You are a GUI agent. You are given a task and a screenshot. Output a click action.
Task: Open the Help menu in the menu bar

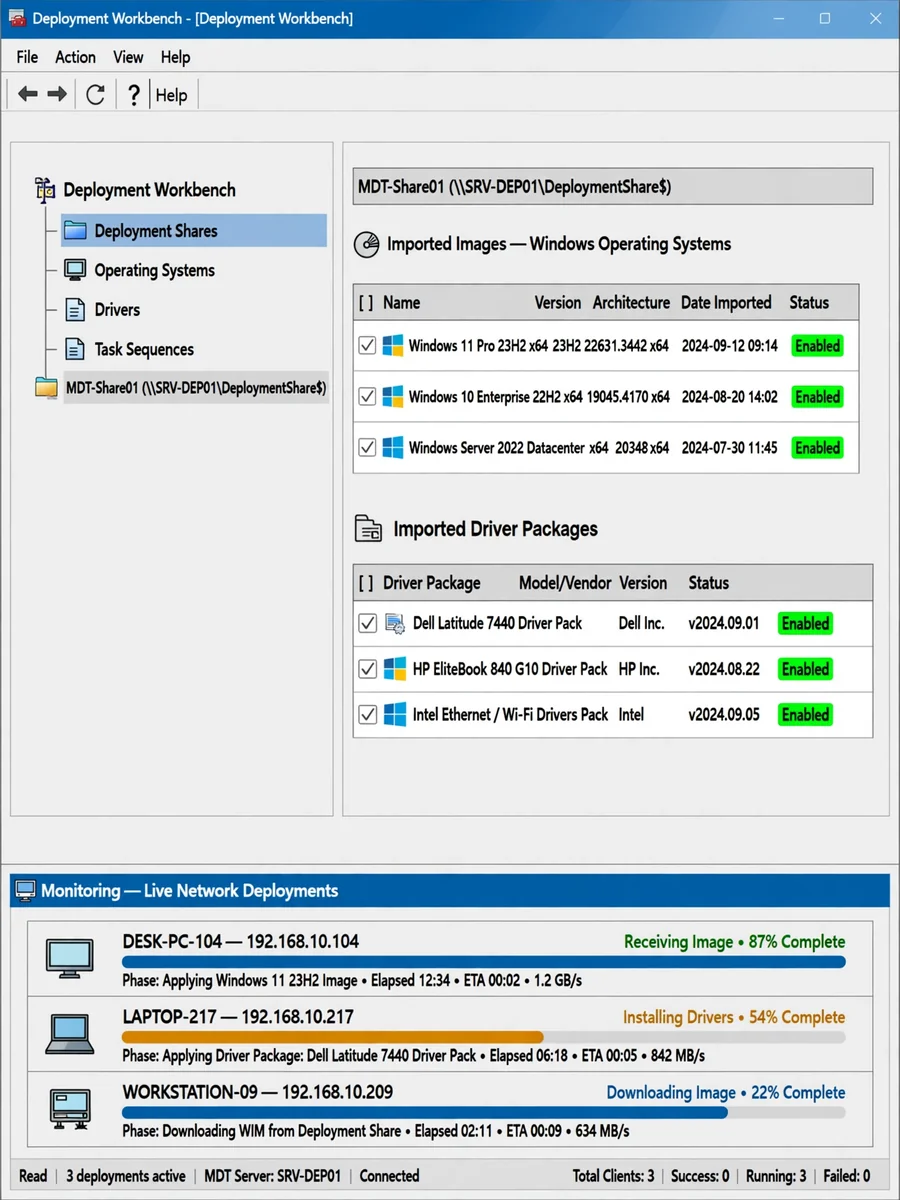[175, 57]
